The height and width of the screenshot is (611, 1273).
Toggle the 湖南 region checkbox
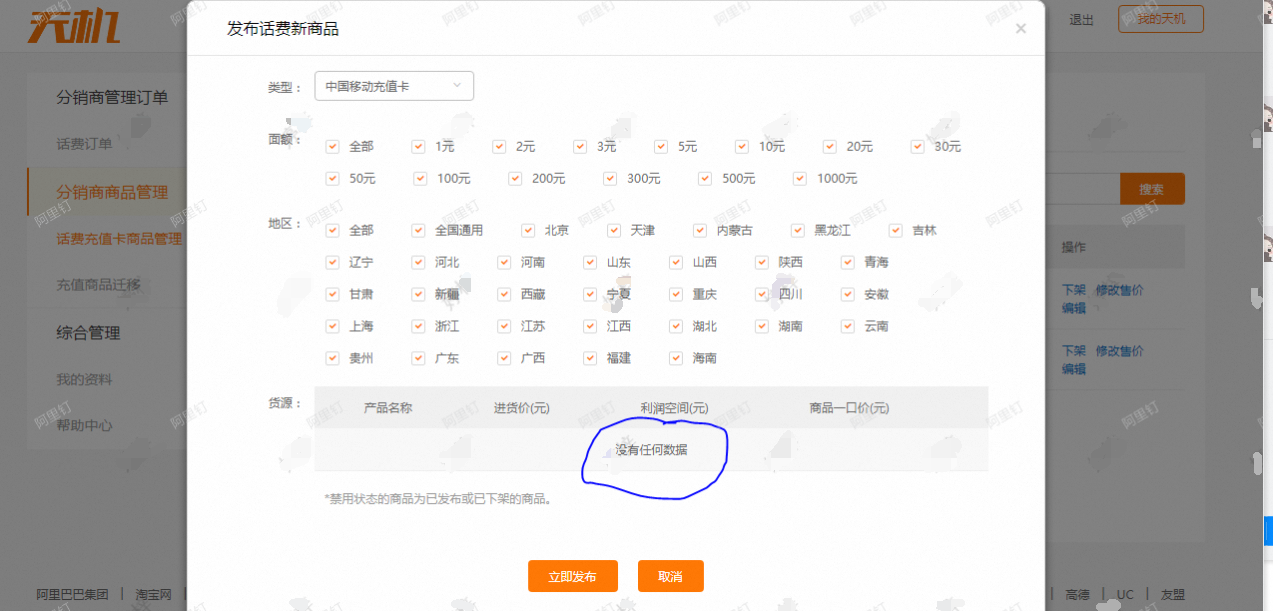tap(762, 326)
